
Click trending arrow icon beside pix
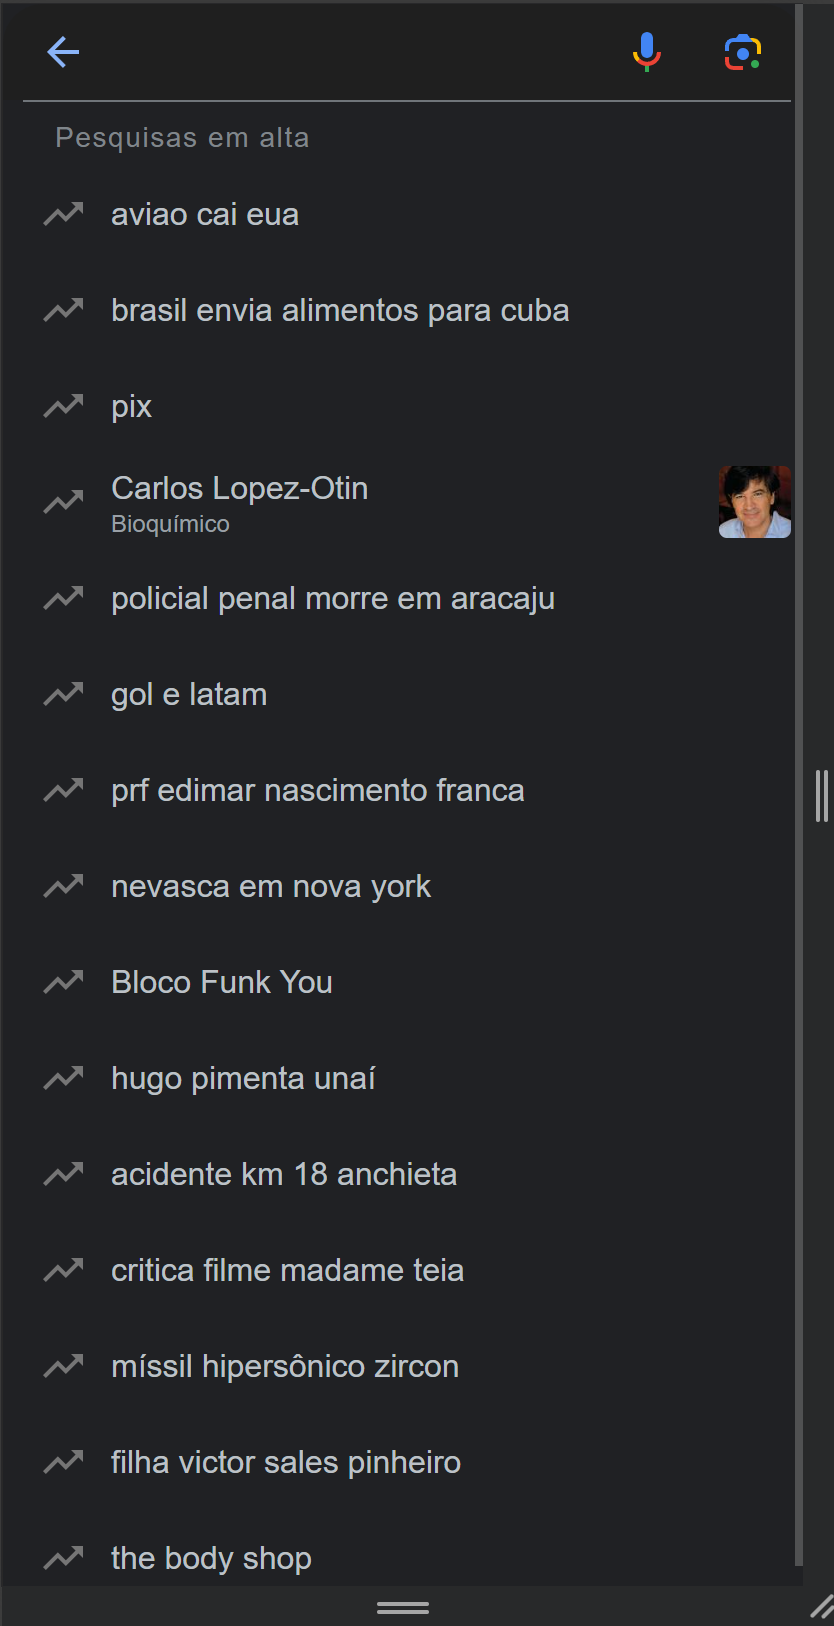coord(64,406)
